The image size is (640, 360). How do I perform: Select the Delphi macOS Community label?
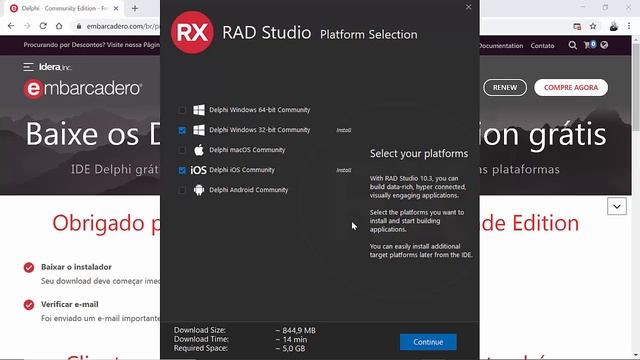pos(247,150)
